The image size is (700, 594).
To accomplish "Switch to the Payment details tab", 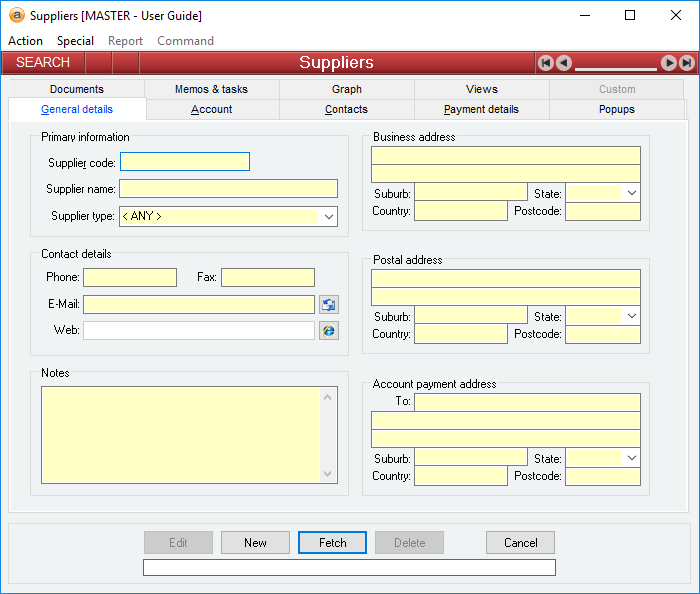I will tap(481, 110).
